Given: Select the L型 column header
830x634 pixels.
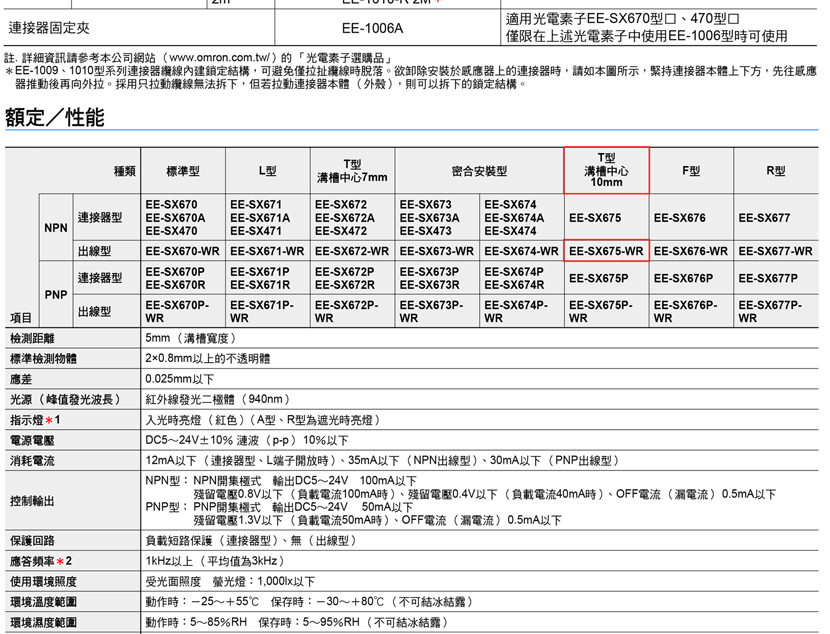Looking at the screenshot, I should 268,171.
